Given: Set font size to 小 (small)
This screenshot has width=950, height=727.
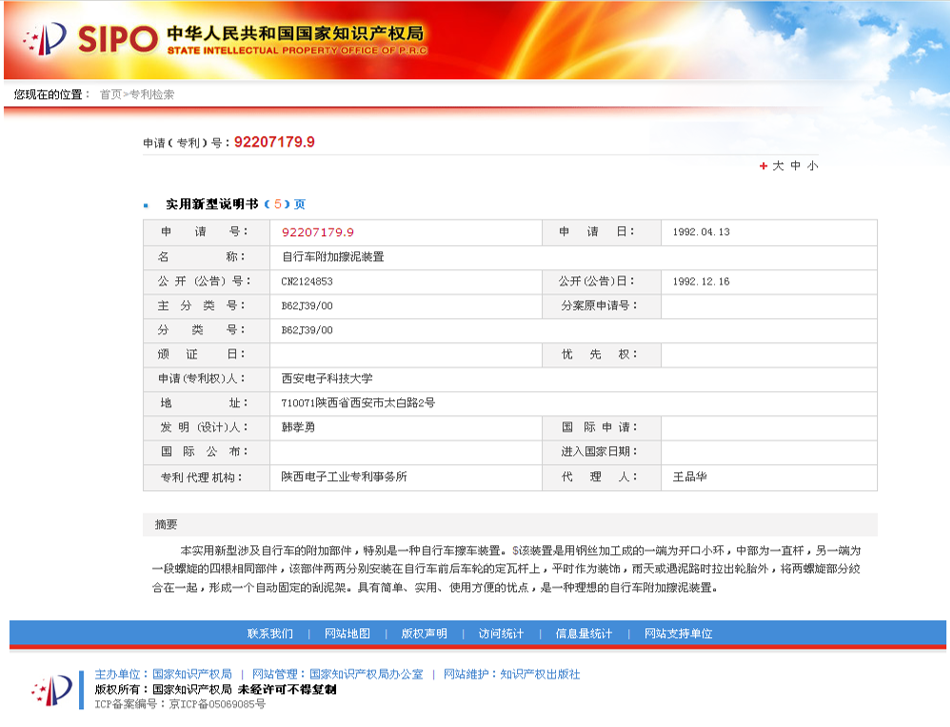Looking at the screenshot, I should click(x=813, y=166).
